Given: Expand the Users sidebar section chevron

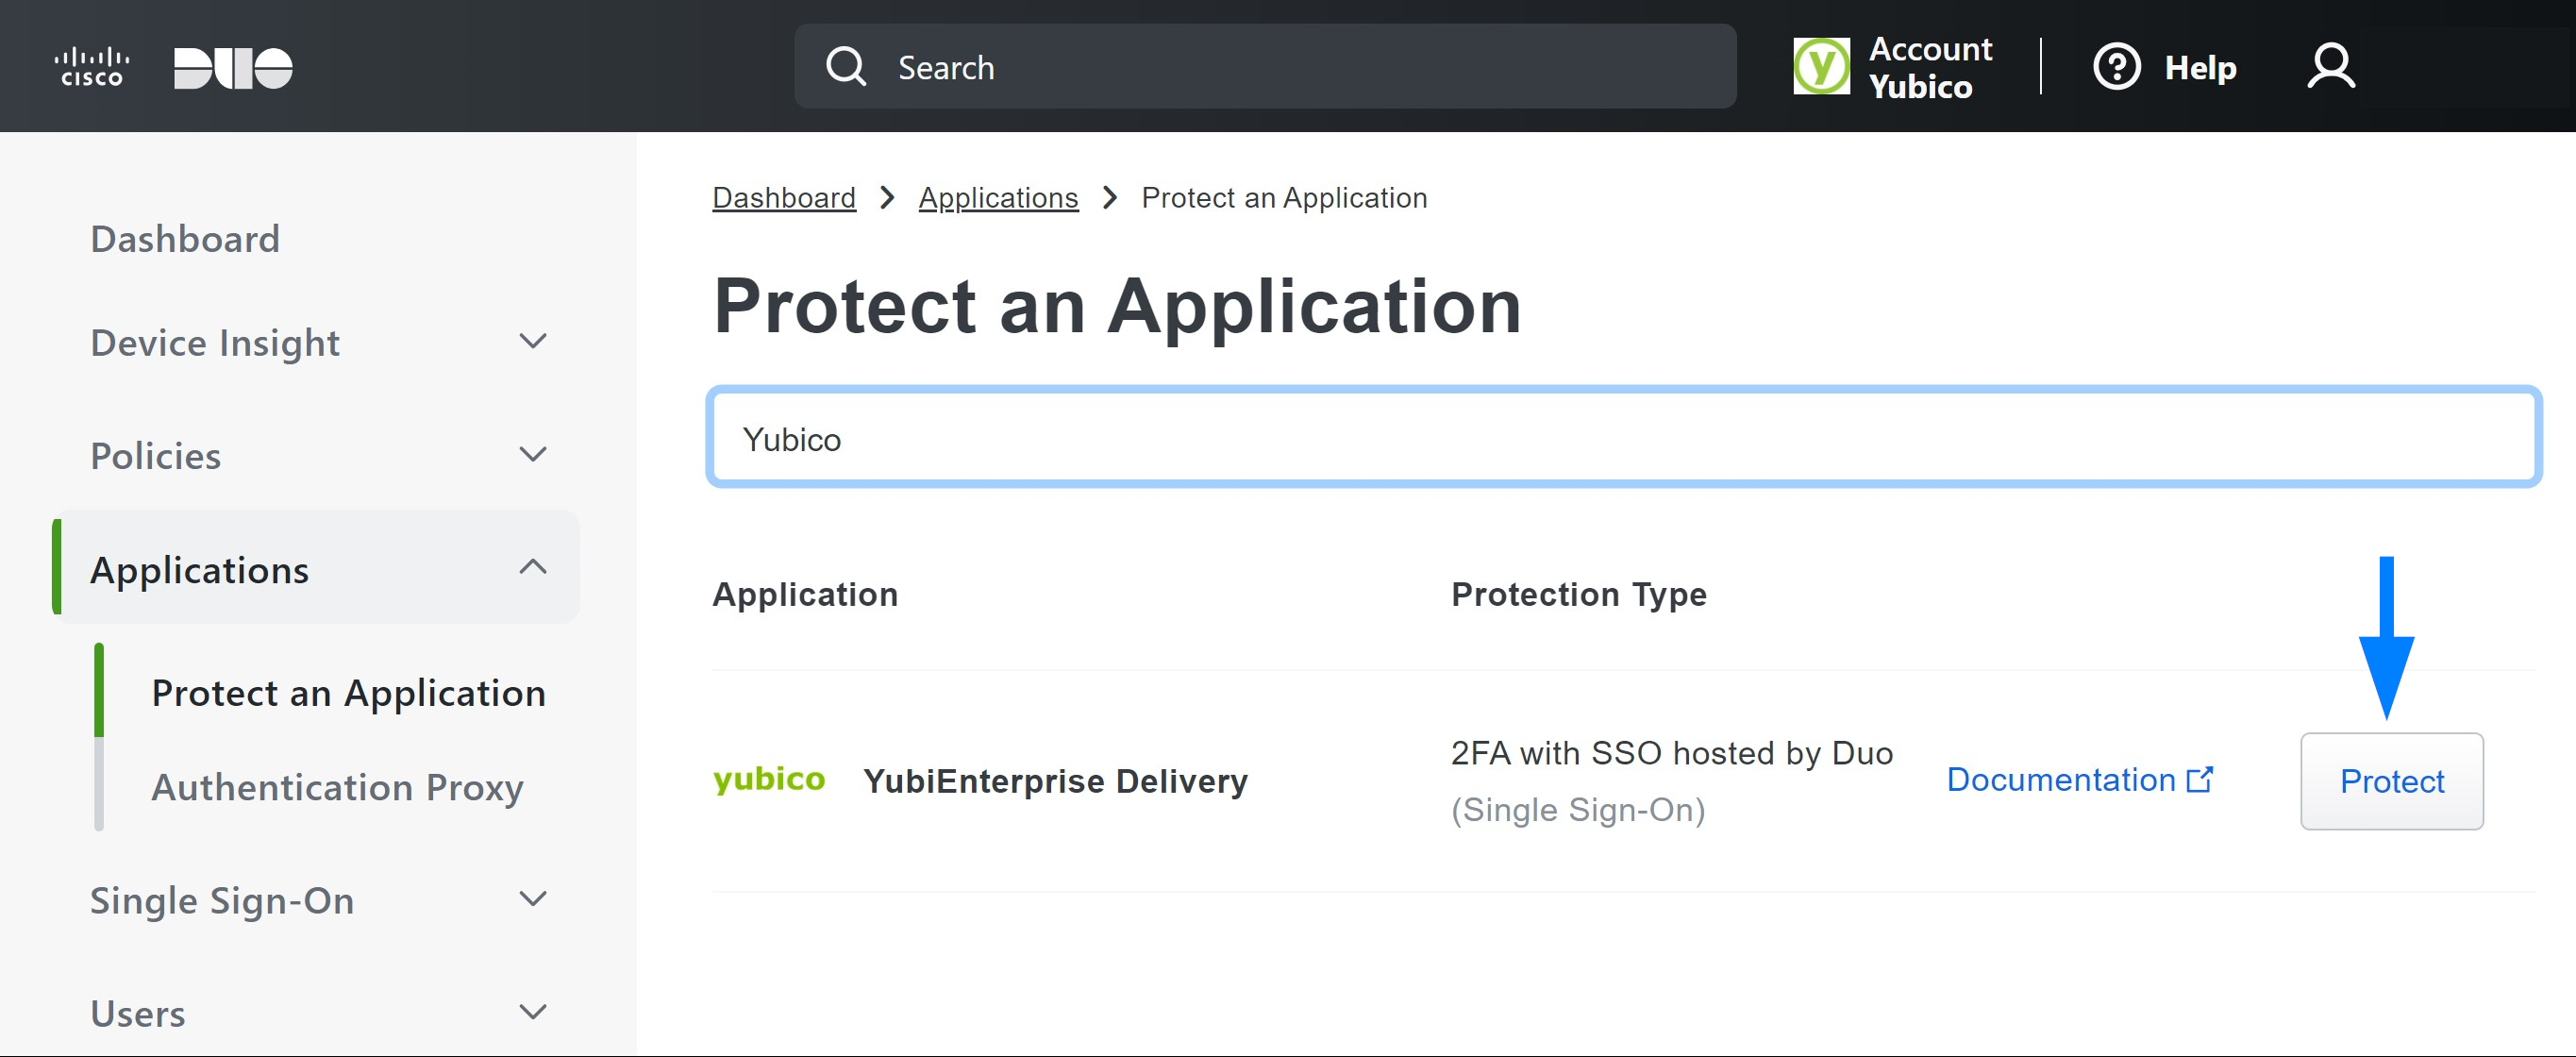Looking at the screenshot, I should click(533, 1012).
